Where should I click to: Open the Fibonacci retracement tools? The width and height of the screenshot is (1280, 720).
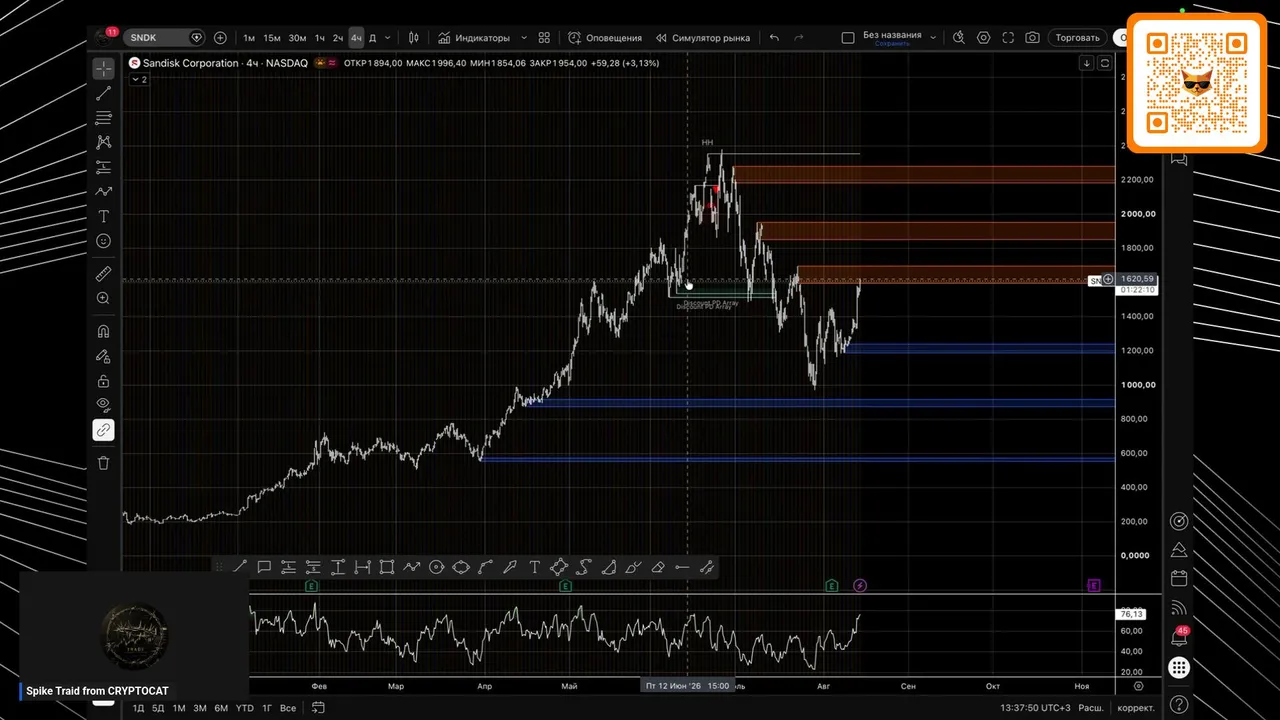[103, 118]
